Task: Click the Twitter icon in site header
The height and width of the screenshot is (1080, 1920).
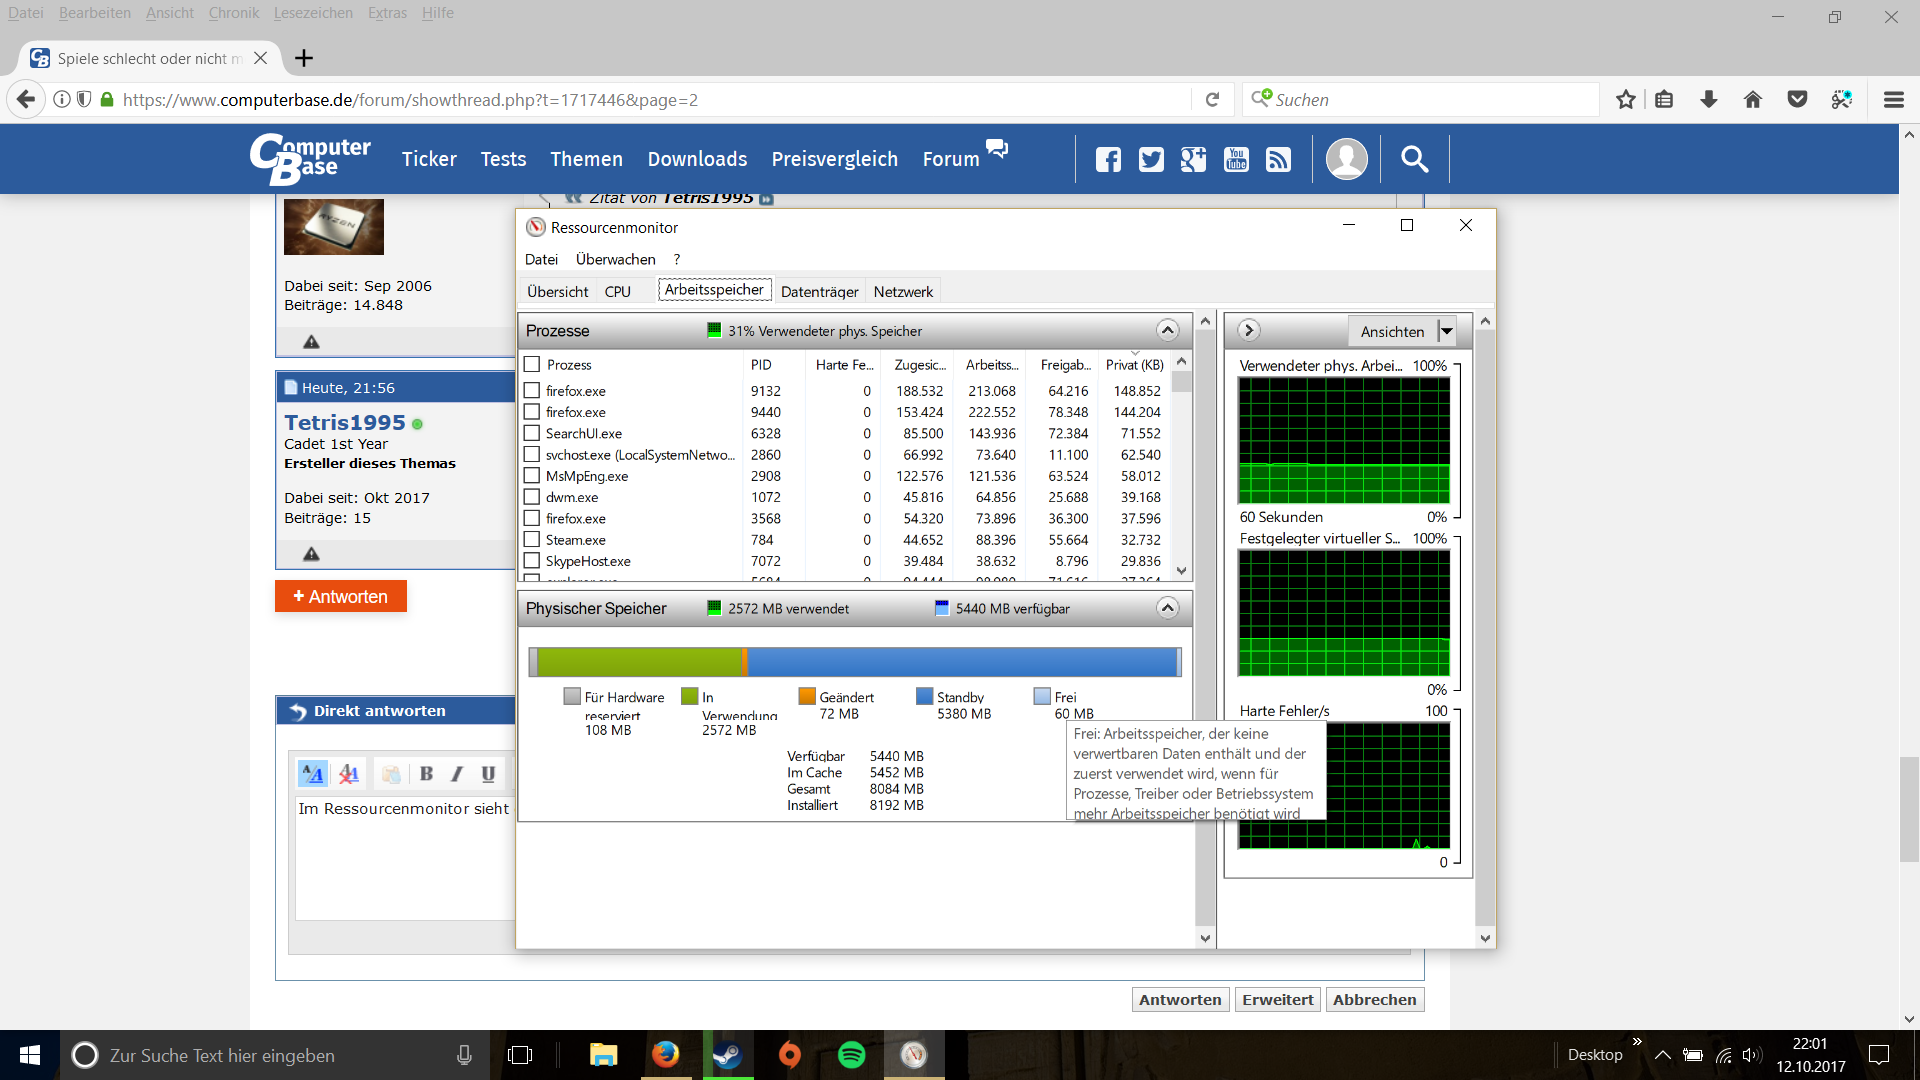Action: (1151, 160)
